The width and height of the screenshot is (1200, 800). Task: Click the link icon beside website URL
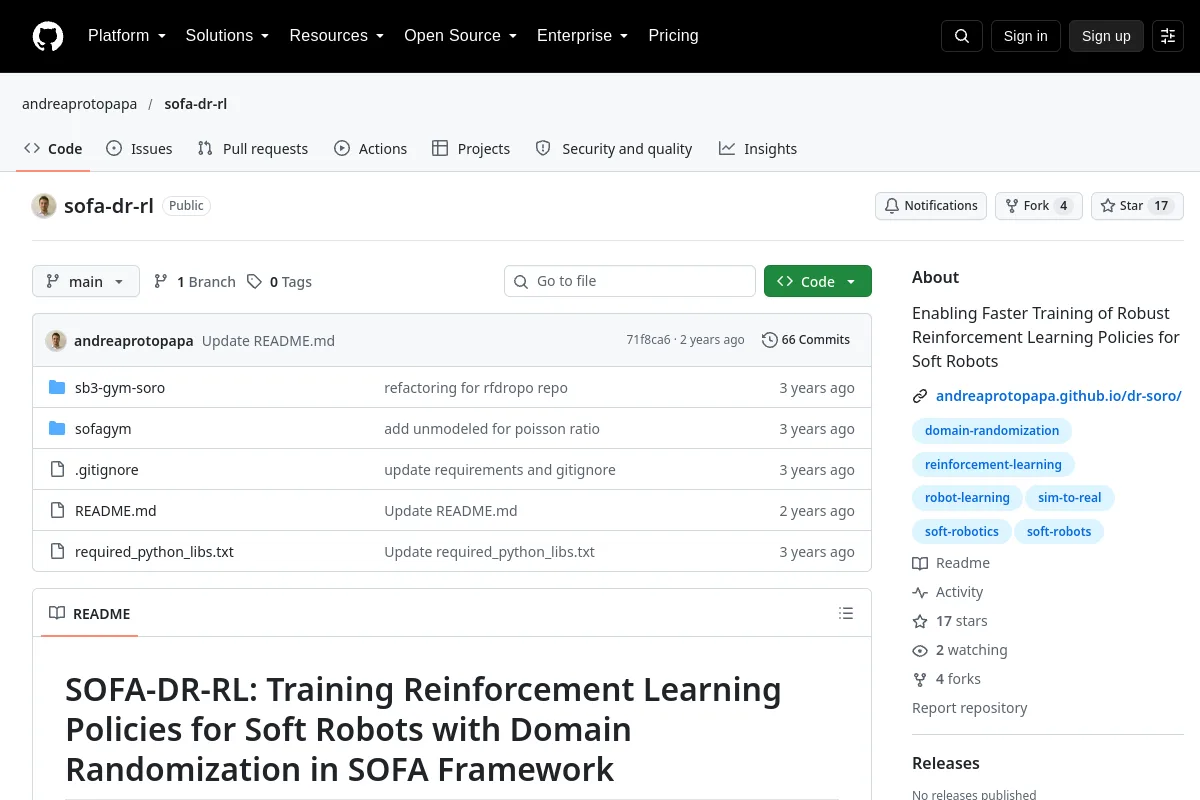(920, 396)
